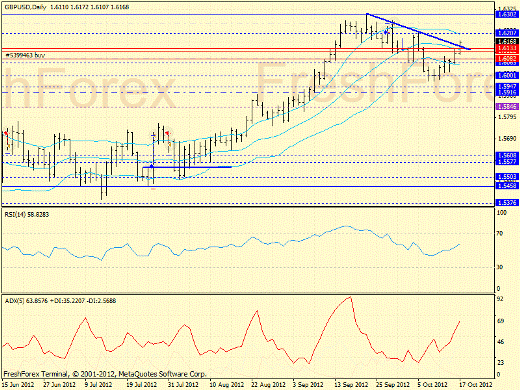Click the #5399463 buy order label
Image resolution: width=520 pixels, height=390 pixels.
click(x=25, y=55)
